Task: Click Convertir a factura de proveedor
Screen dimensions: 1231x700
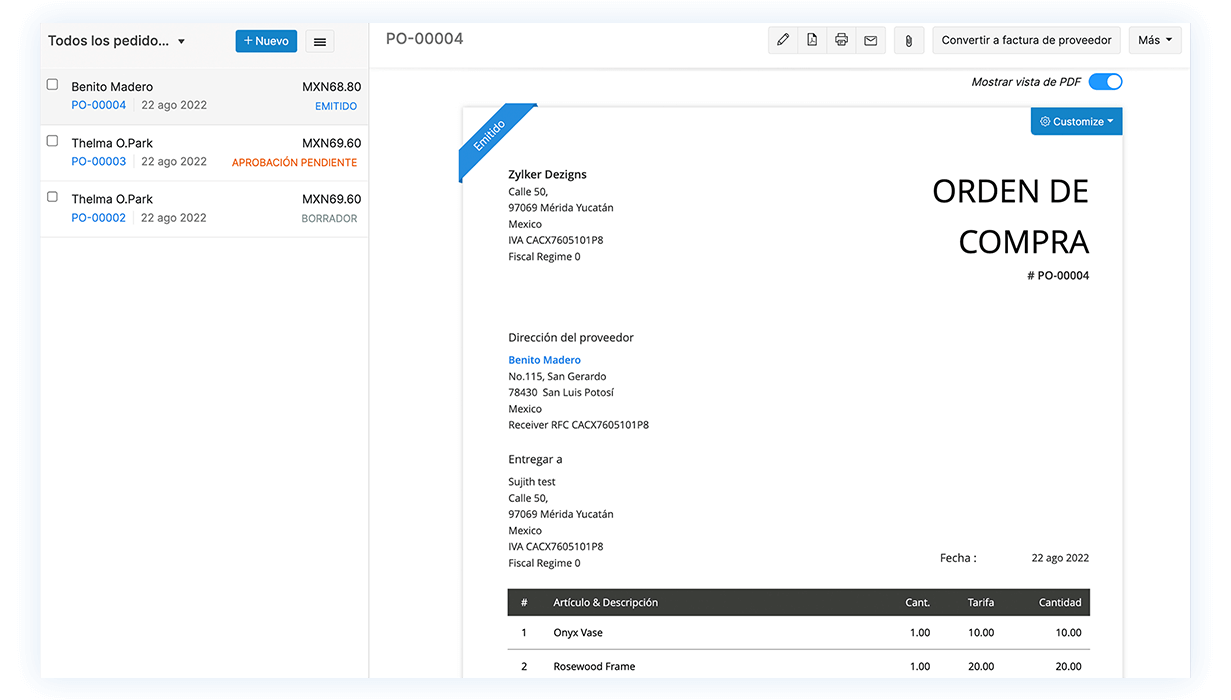Action: tap(1026, 40)
